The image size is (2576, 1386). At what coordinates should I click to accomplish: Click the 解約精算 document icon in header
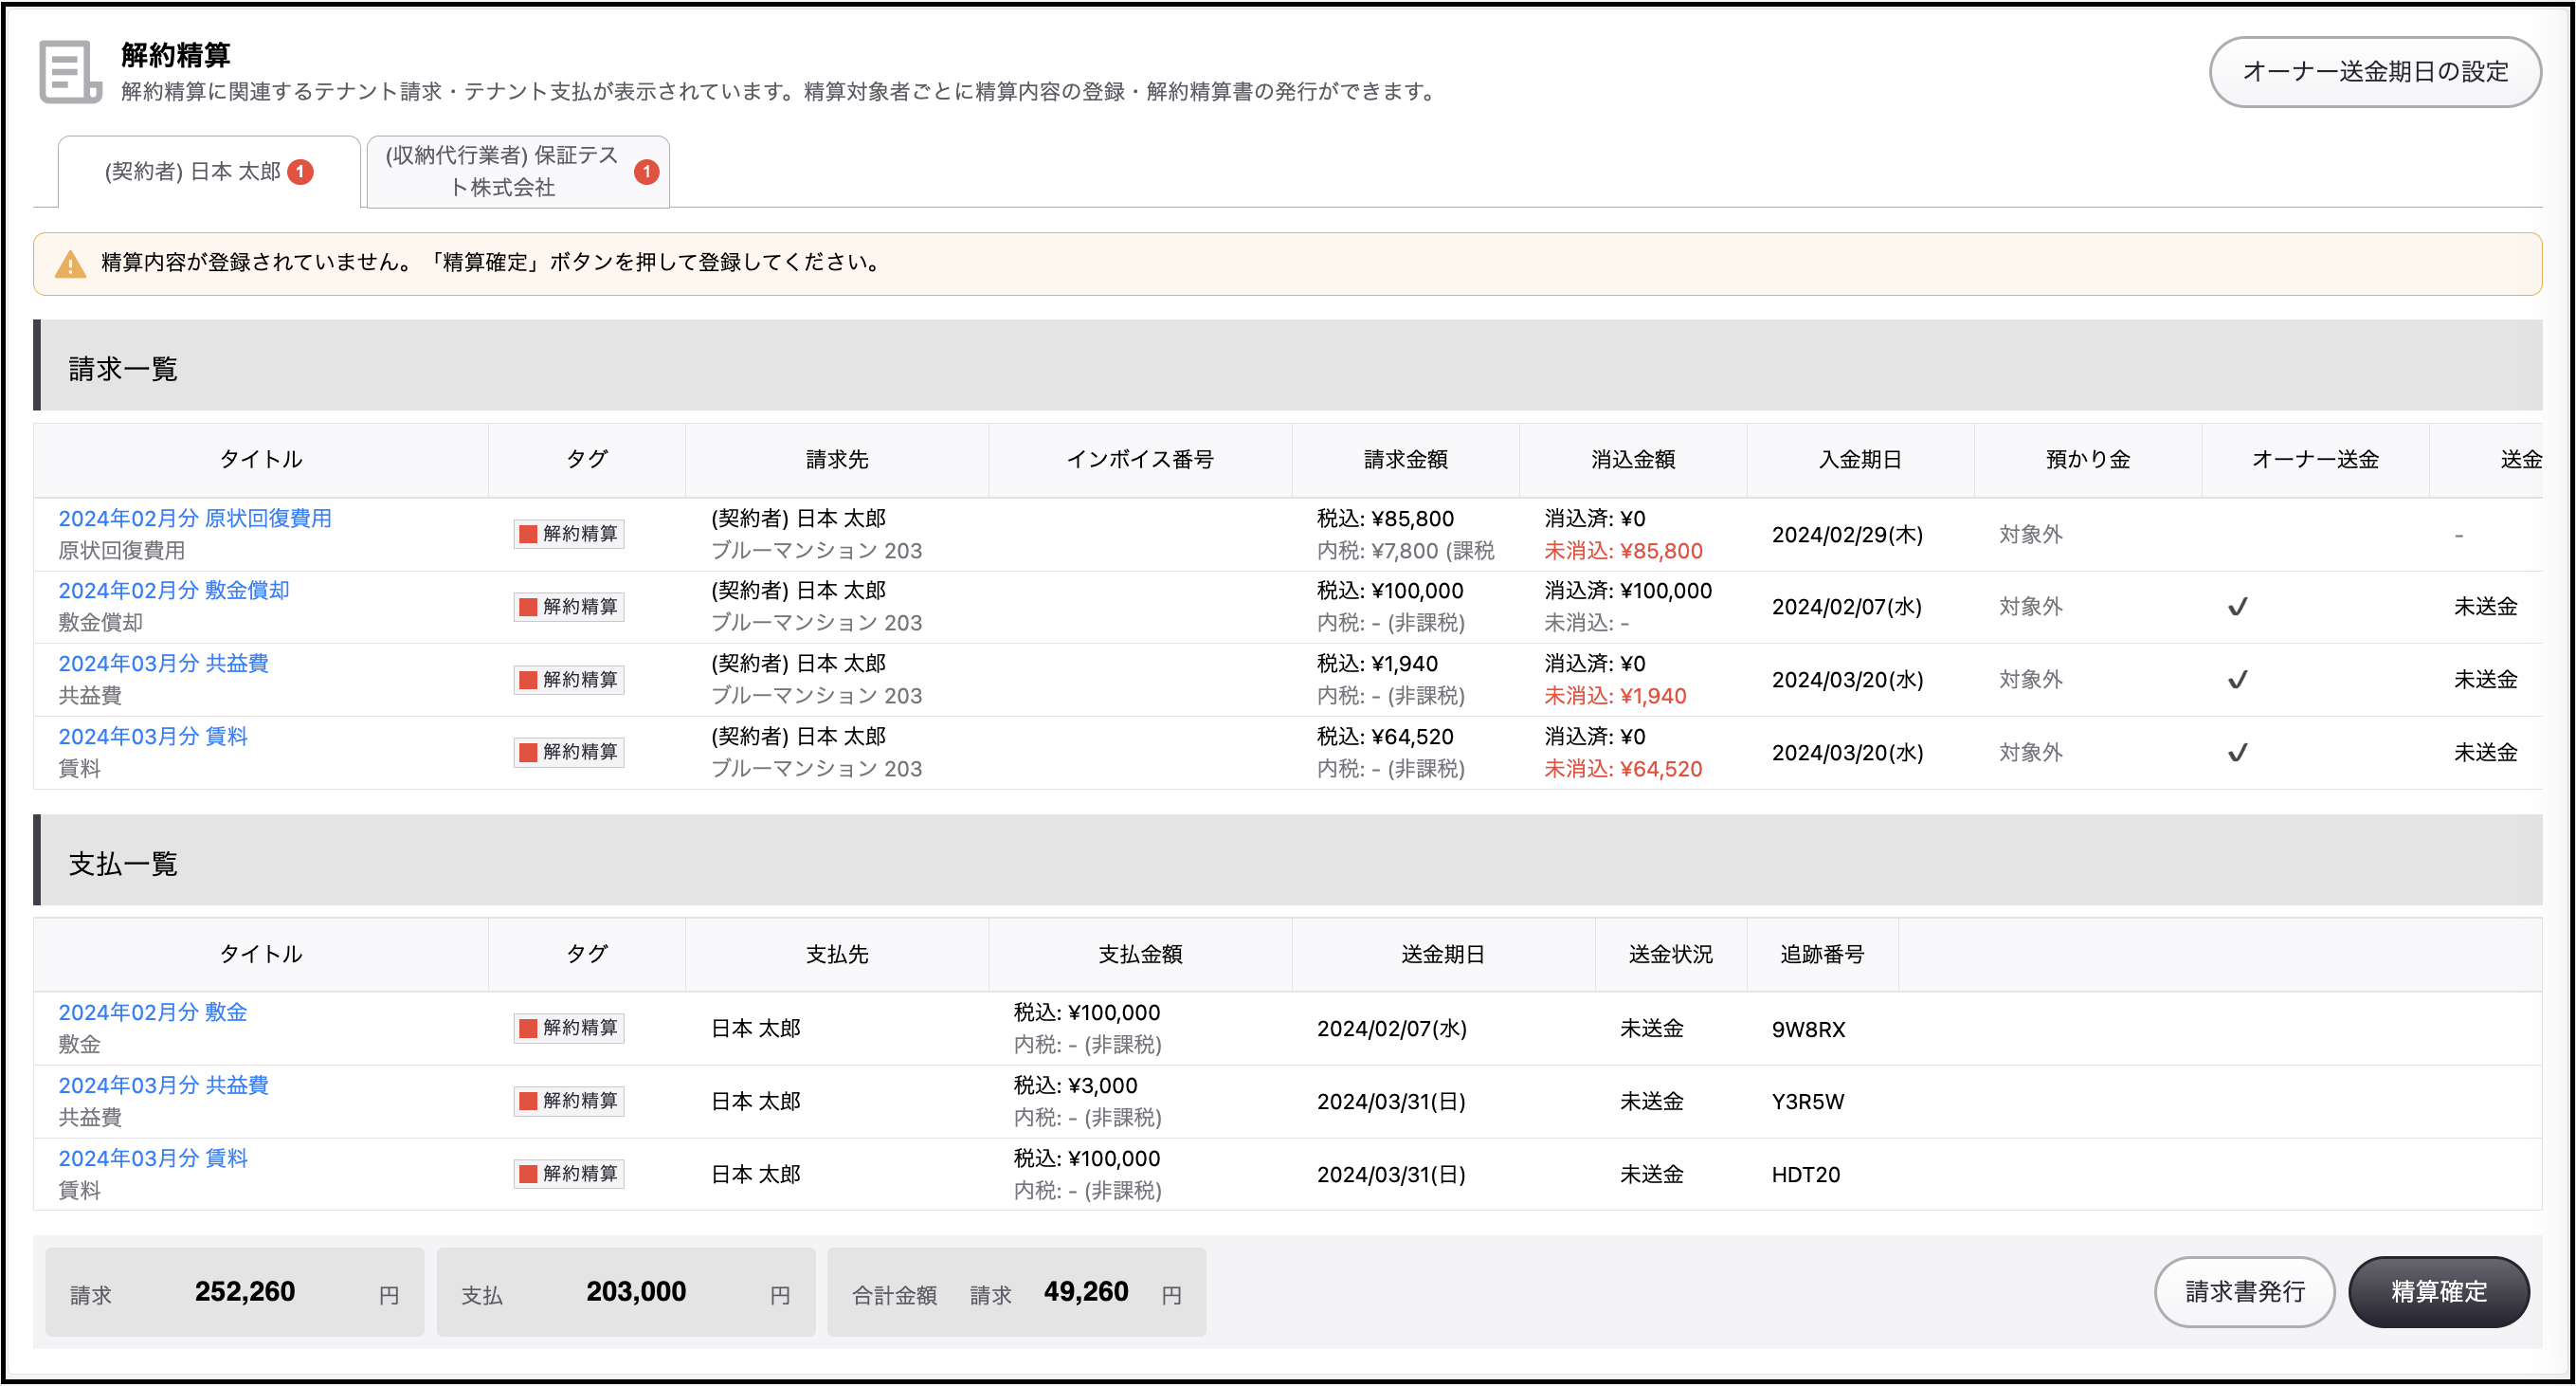tap(70, 72)
